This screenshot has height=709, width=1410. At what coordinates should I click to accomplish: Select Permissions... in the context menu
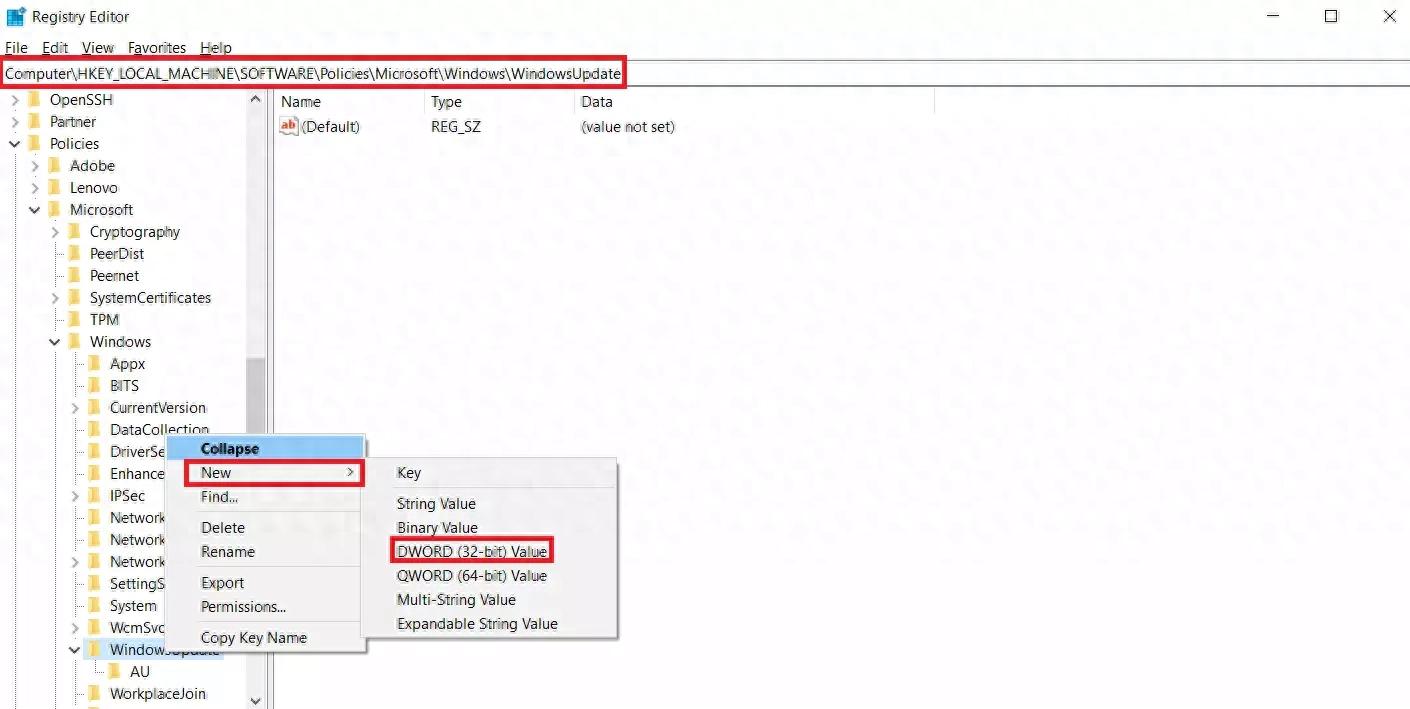243,606
